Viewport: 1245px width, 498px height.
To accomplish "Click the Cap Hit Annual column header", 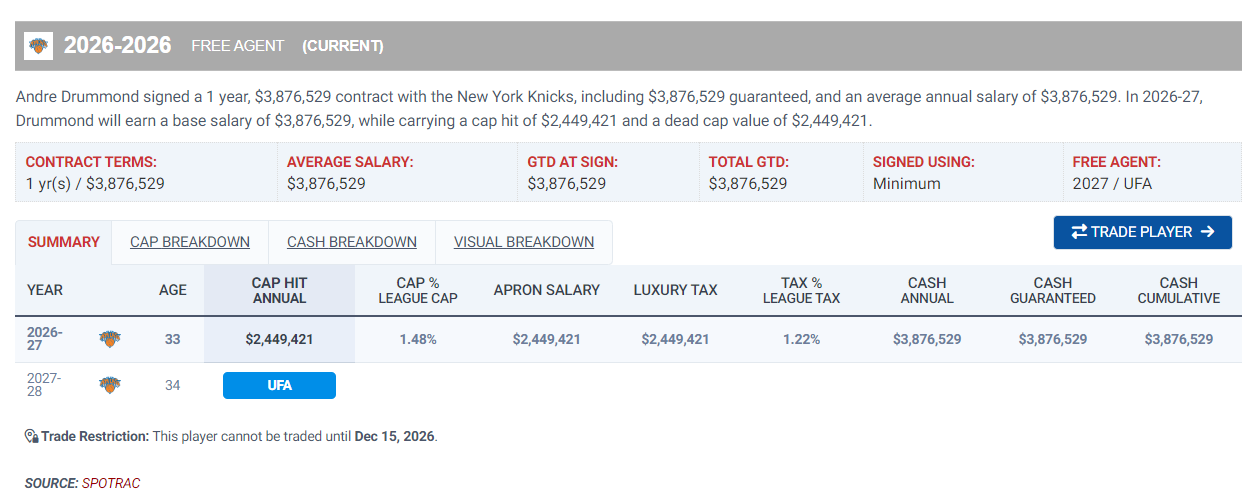I will click(280, 291).
